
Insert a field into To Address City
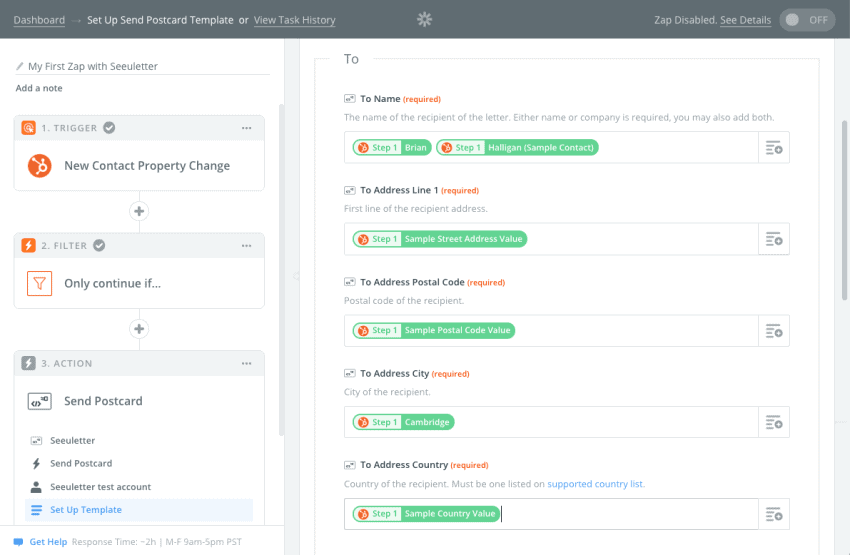(774, 422)
